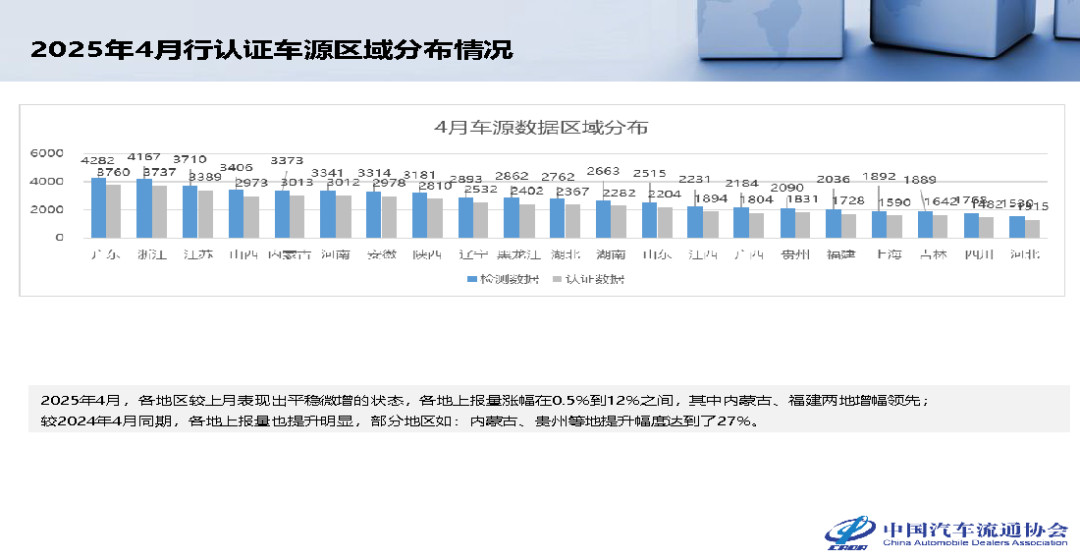Screen dimensions: 1080x560
Task: Click the blue bar for 广东
Action: 98,208
